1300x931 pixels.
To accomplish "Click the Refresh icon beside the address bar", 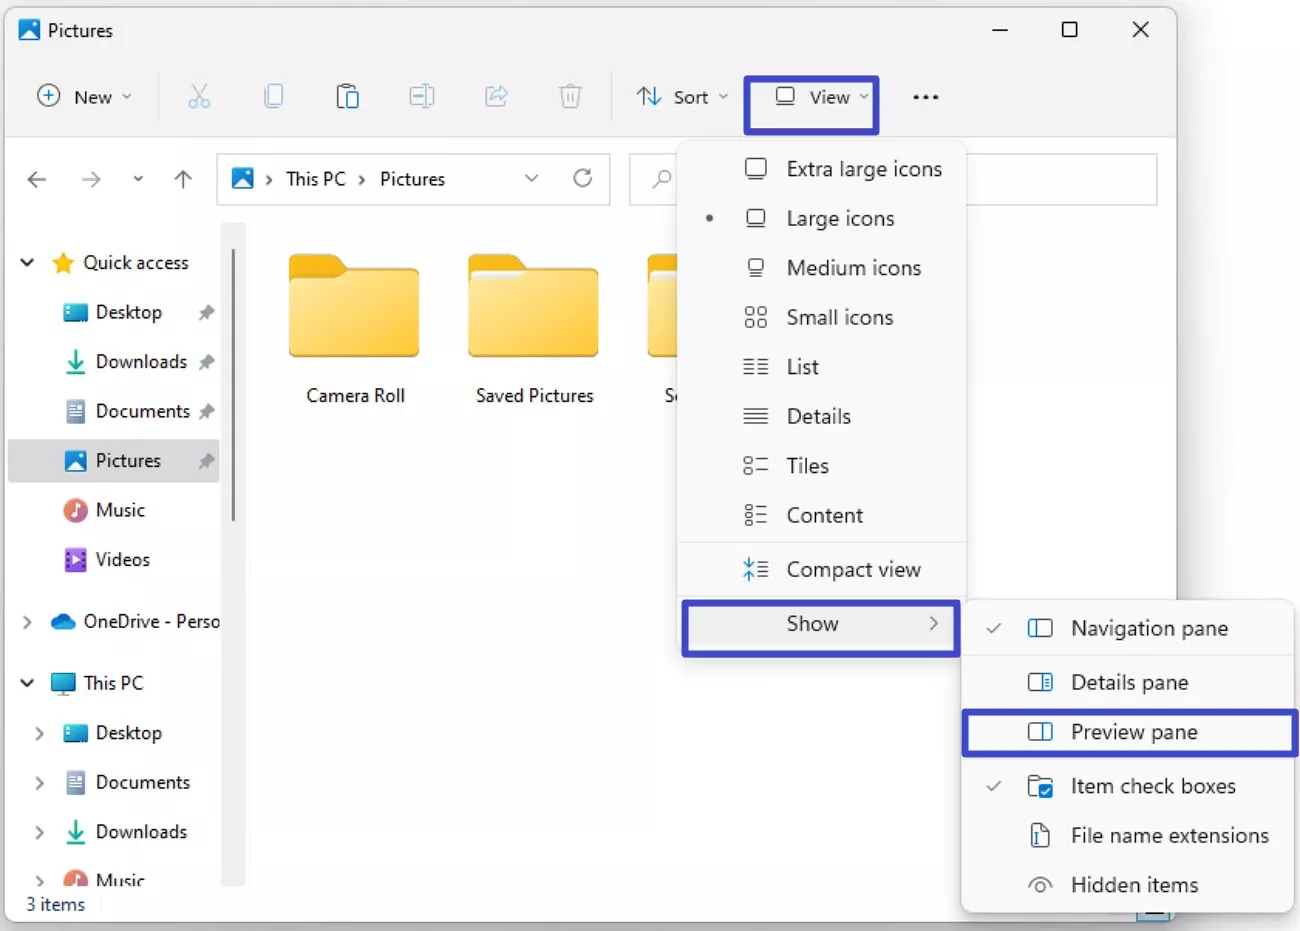I will pos(584,178).
